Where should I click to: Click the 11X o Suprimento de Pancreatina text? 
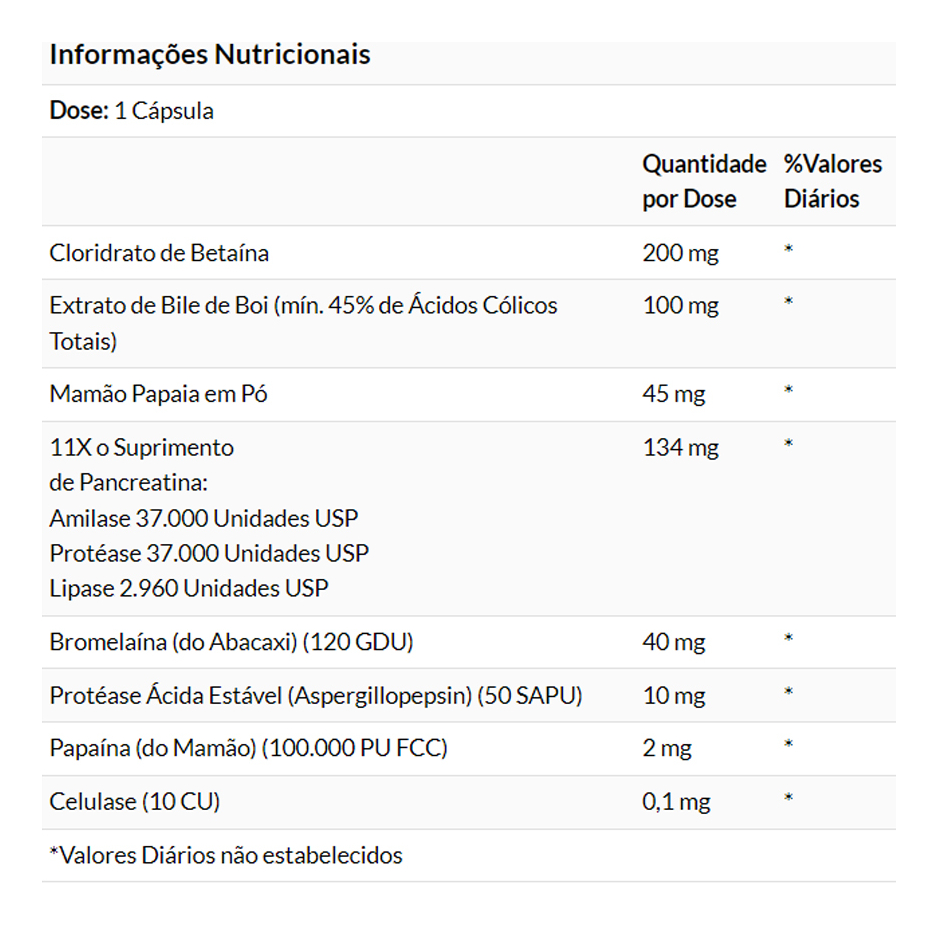(x=141, y=464)
